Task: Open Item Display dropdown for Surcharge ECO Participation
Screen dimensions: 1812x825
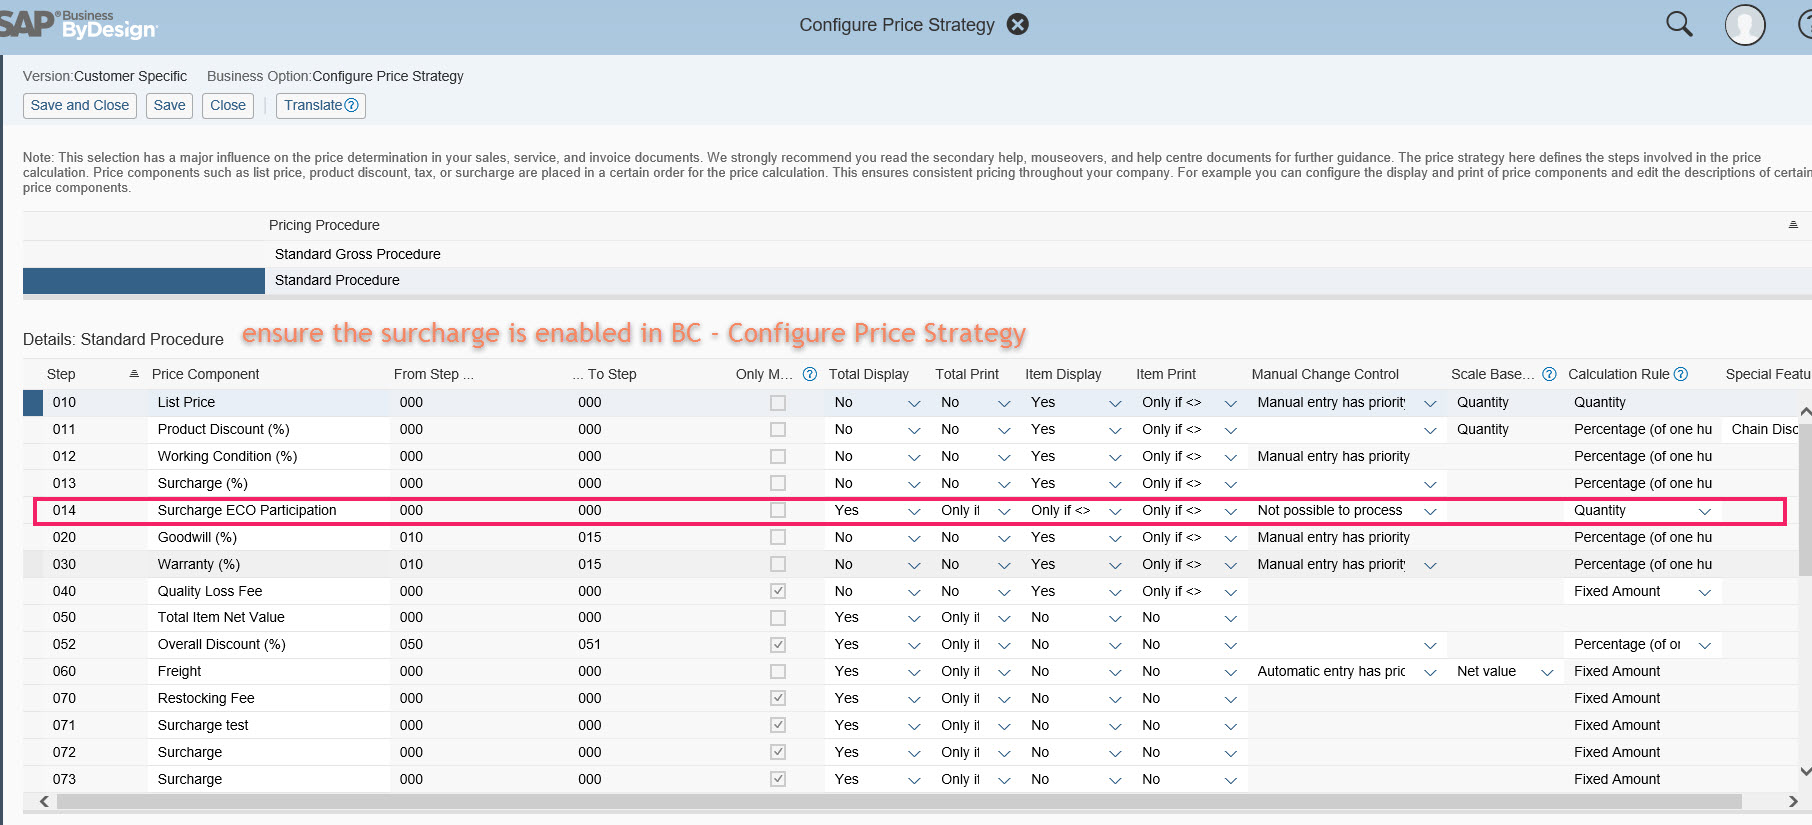Action: pos(1115,511)
